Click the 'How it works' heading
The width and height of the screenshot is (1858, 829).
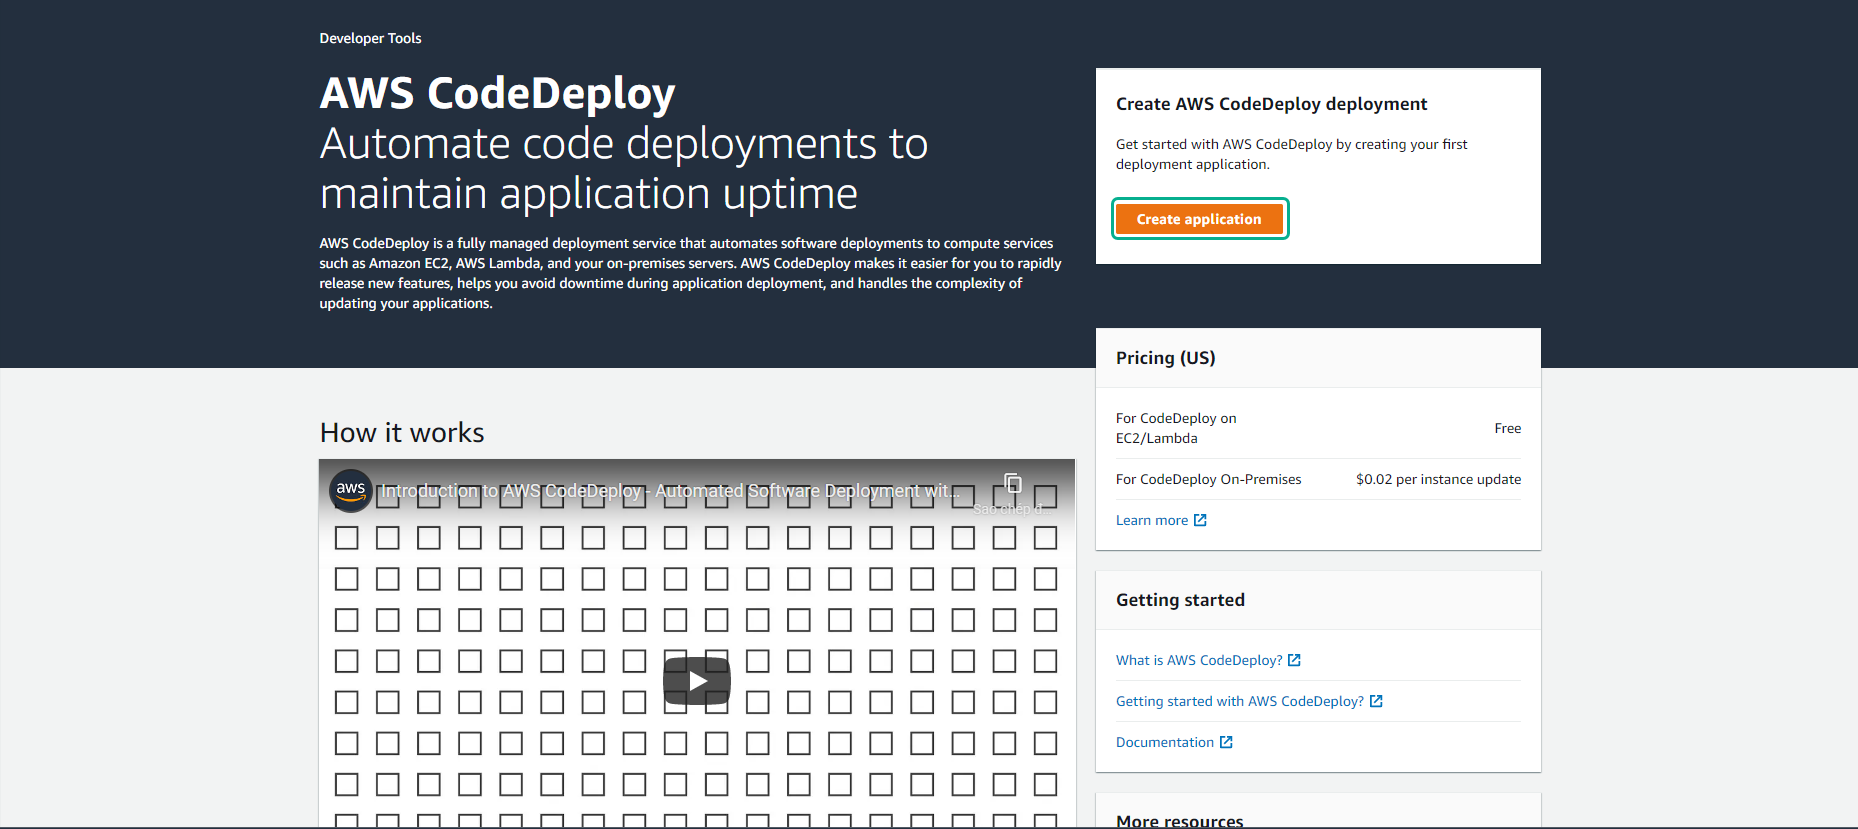402,432
